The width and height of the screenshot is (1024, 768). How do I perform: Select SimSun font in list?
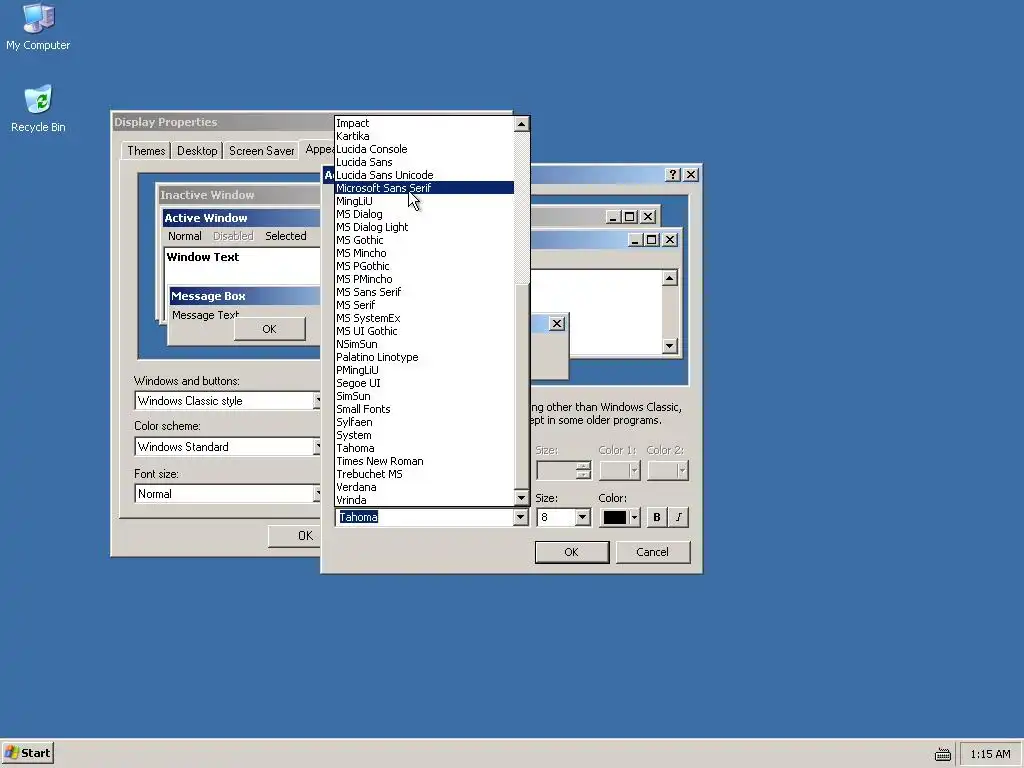point(424,396)
